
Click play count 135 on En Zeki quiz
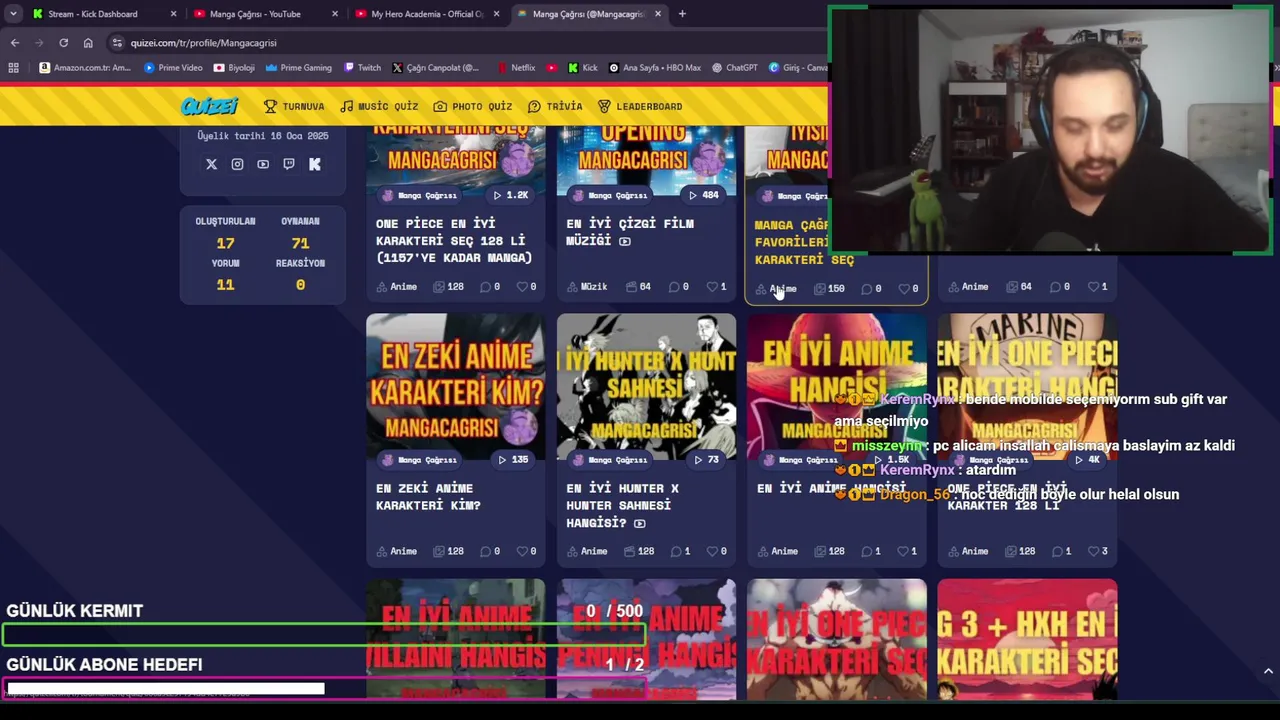[513, 460]
